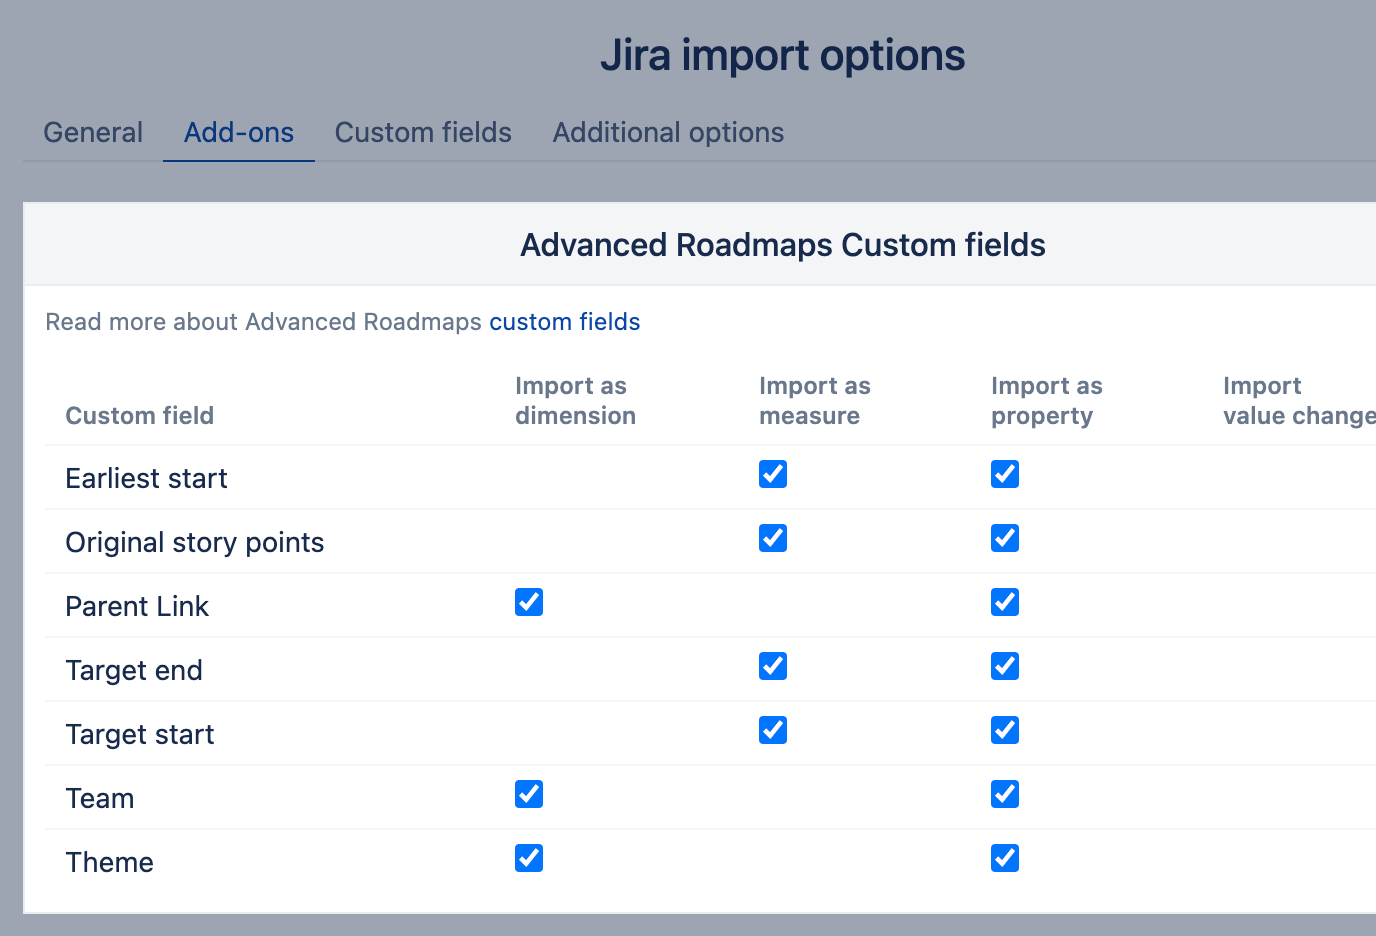
Task: Toggle Original story points import as property
Action: (1005, 538)
